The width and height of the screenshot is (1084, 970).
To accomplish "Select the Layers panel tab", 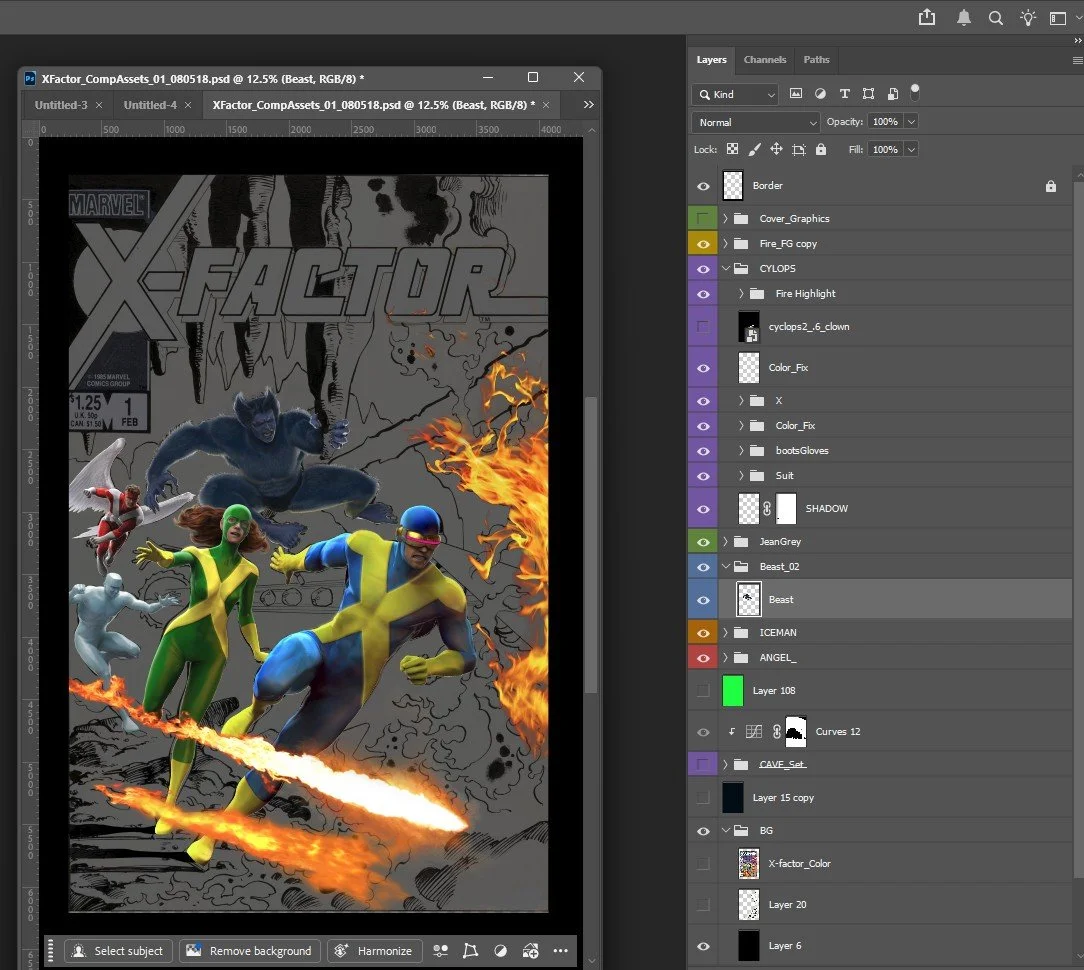I will click(x=711, y=59).
